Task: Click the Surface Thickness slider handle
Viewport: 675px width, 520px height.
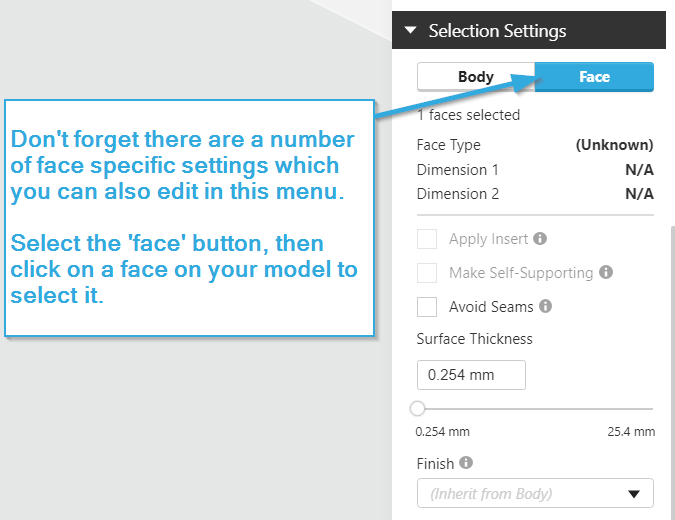Action: 418,408
